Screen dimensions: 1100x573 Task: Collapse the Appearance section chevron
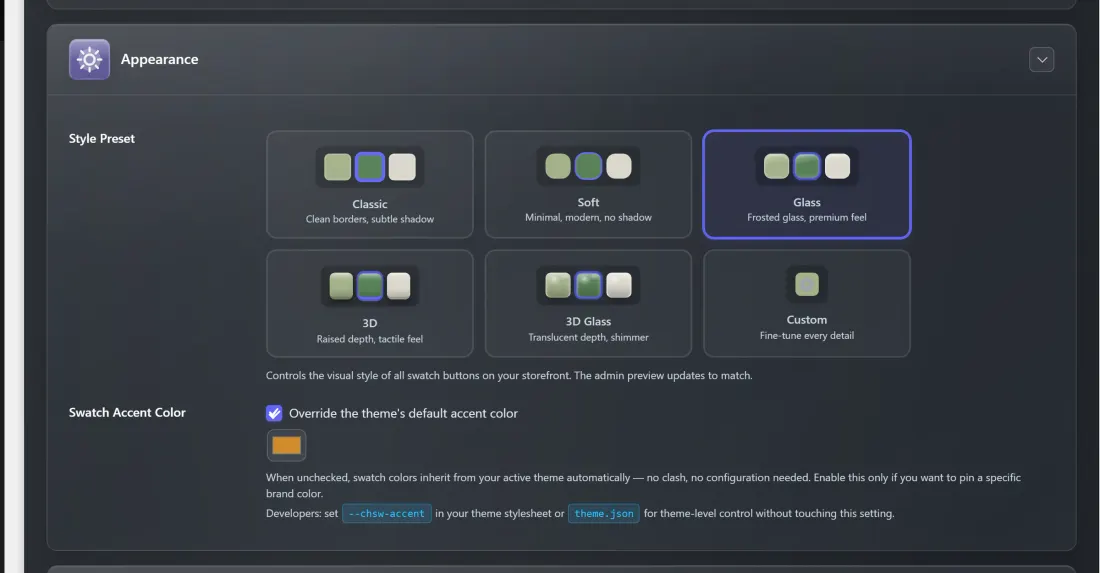1041,60
